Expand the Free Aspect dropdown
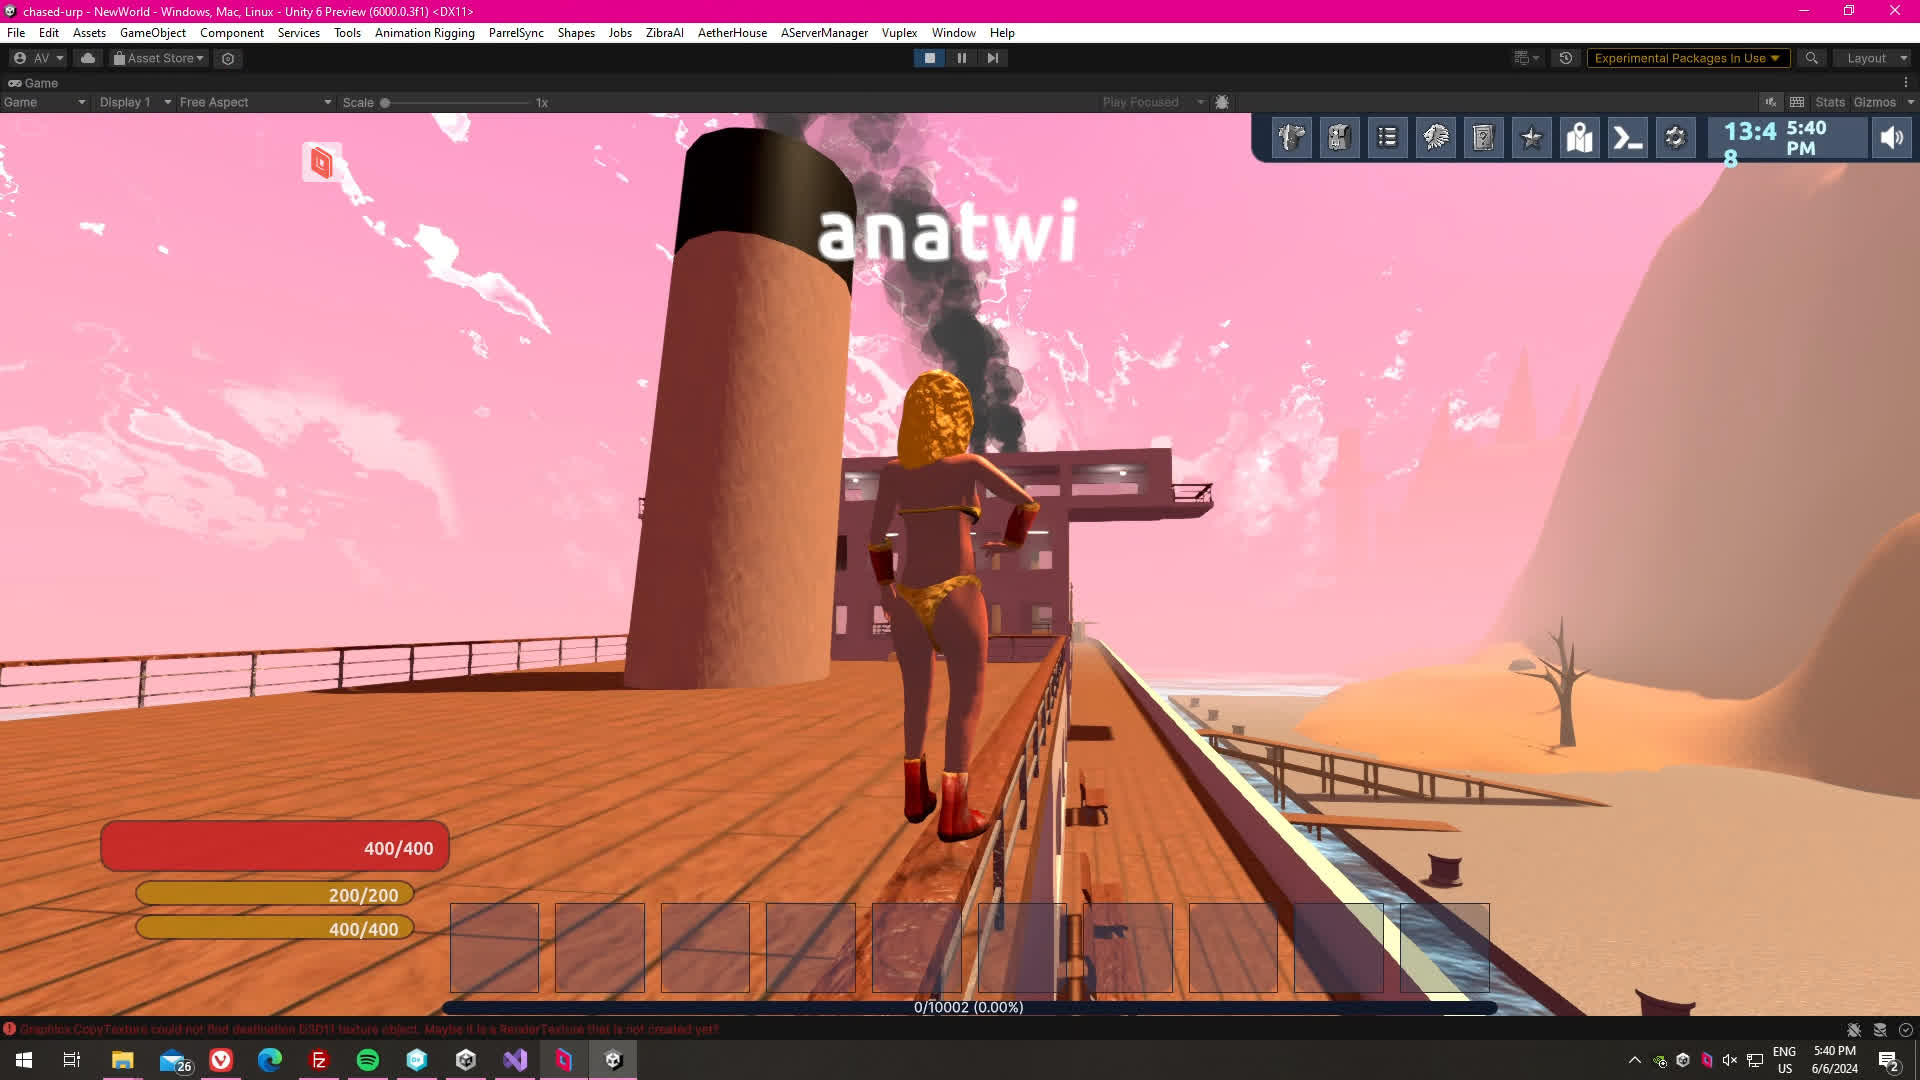This screenshot has height=1080, width=1920. click(255, 102)
